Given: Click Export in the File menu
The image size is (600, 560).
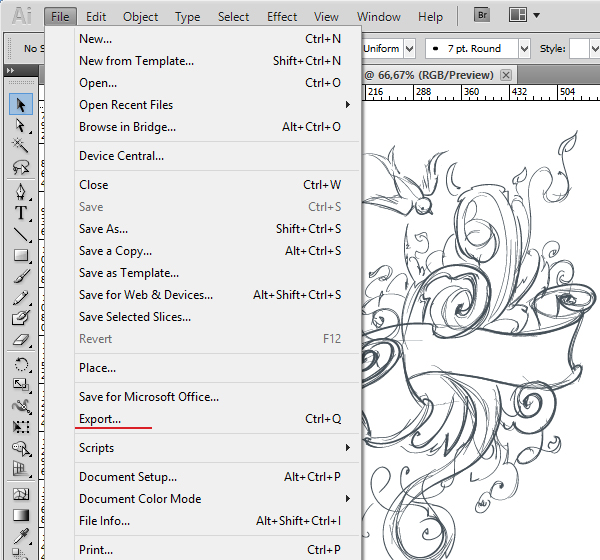Looking at the screenshot, I should point(100,419).
